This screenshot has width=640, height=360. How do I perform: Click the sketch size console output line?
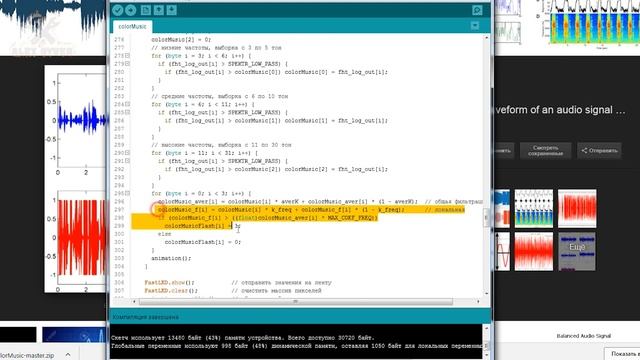(242, 338)
